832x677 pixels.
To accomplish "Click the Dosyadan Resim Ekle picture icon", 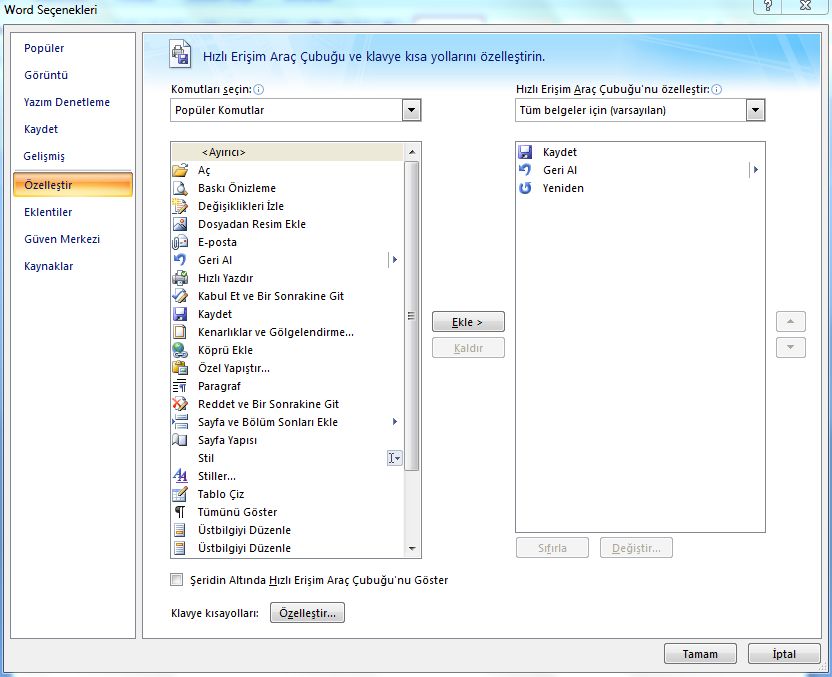I will [180, 224].
